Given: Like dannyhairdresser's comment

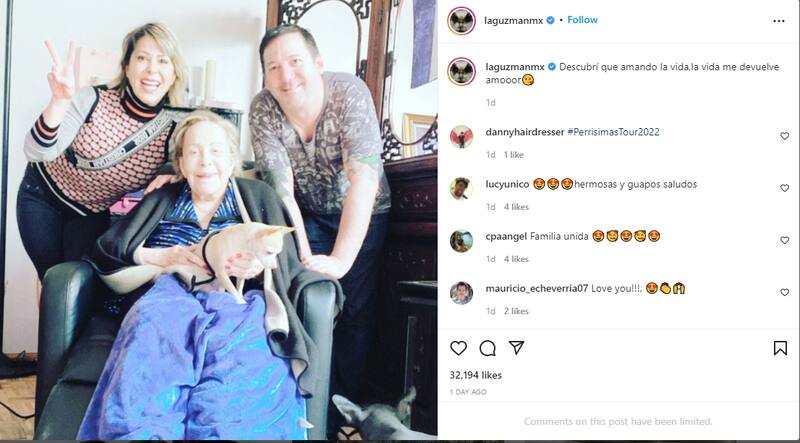Looking at the screenshot, I should click(x=785, y=136).
